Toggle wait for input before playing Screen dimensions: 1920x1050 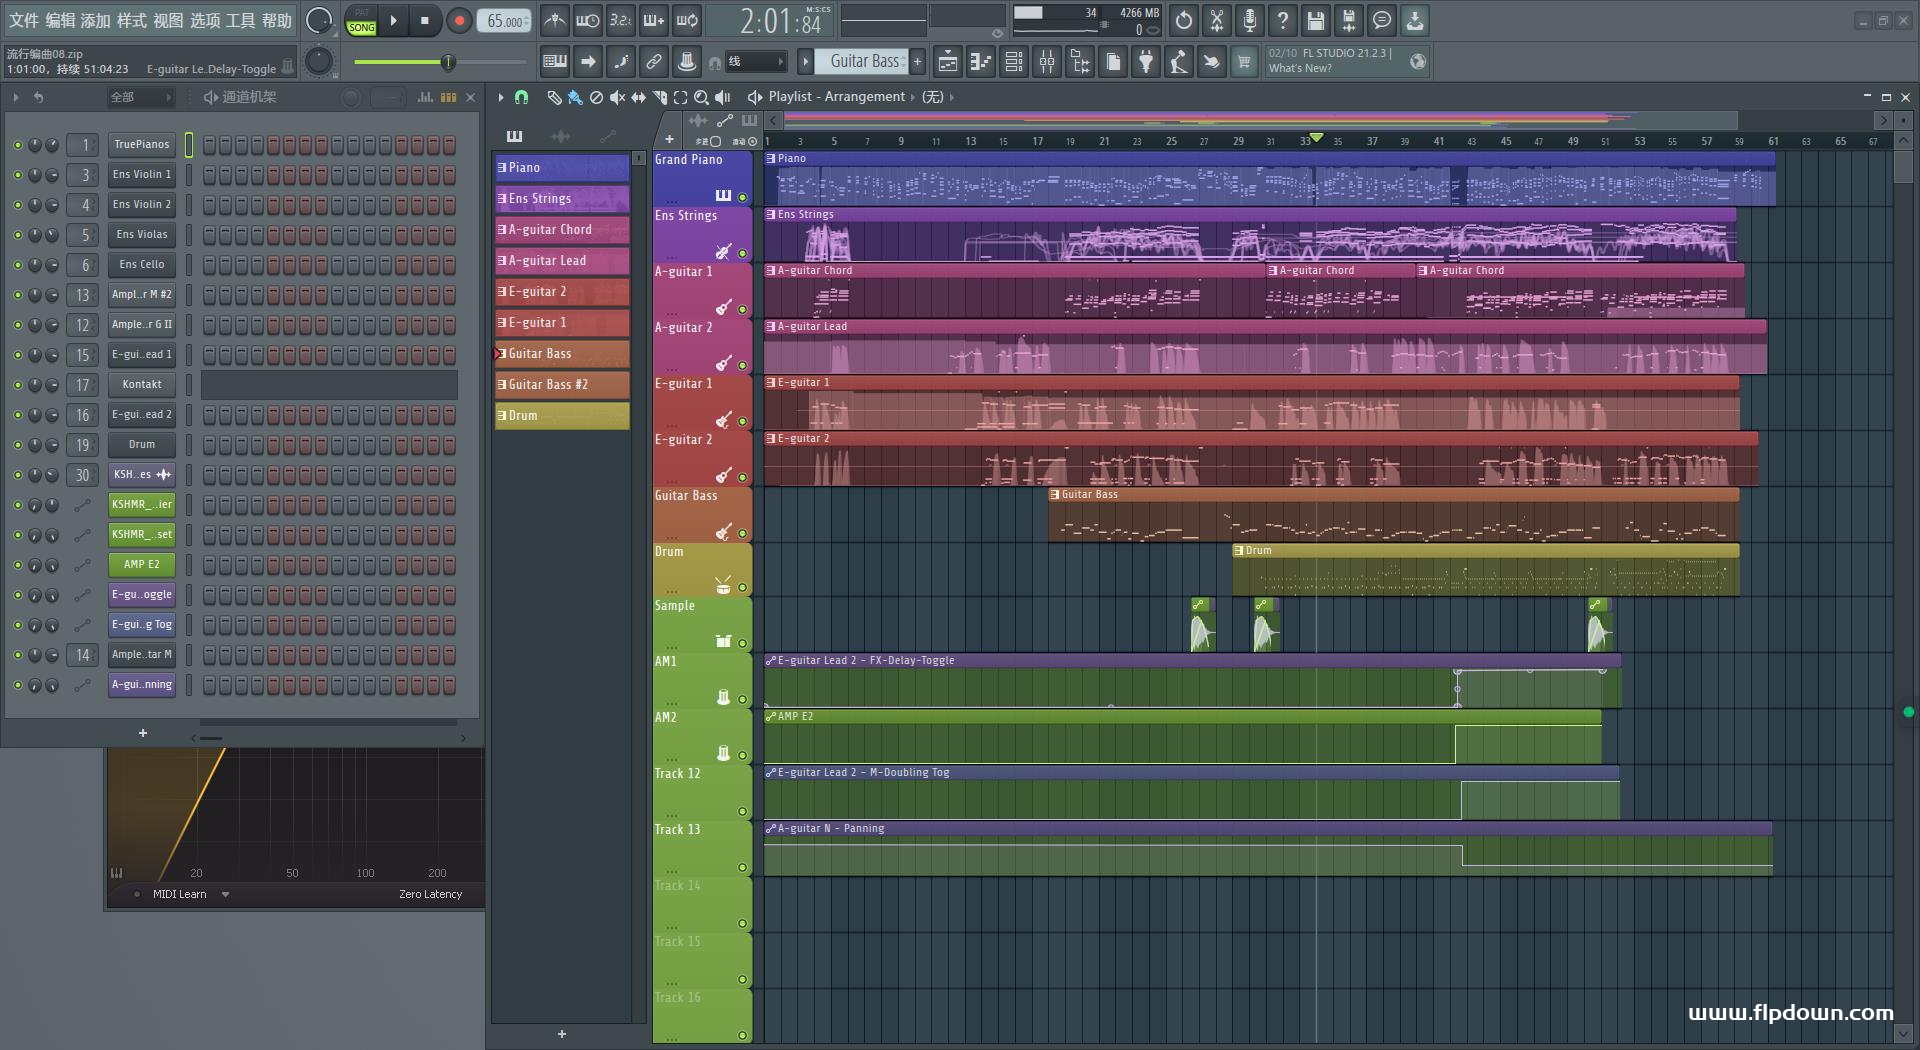click(x=588, y=20)
